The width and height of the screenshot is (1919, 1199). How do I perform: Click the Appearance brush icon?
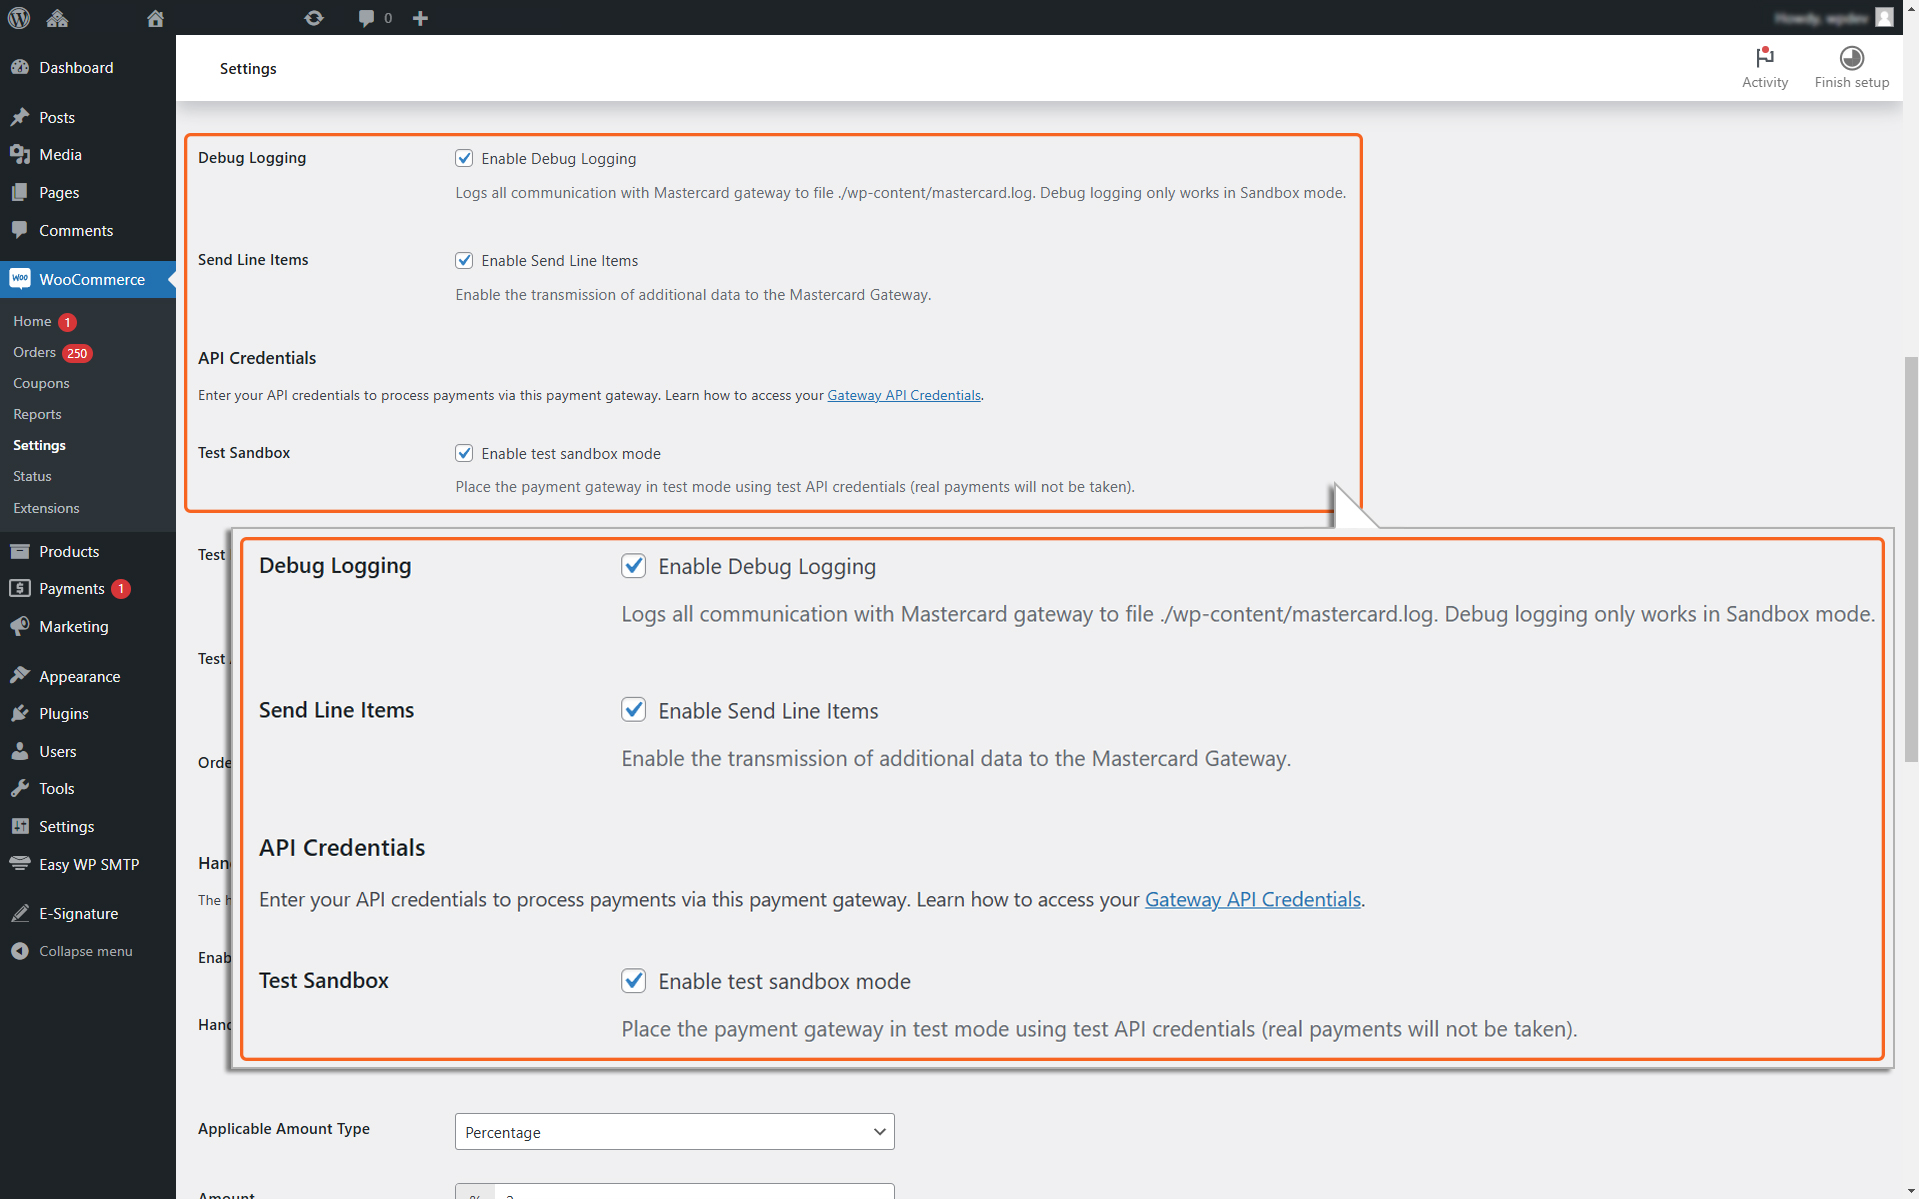pyautogui.click(x=20, y=676)
